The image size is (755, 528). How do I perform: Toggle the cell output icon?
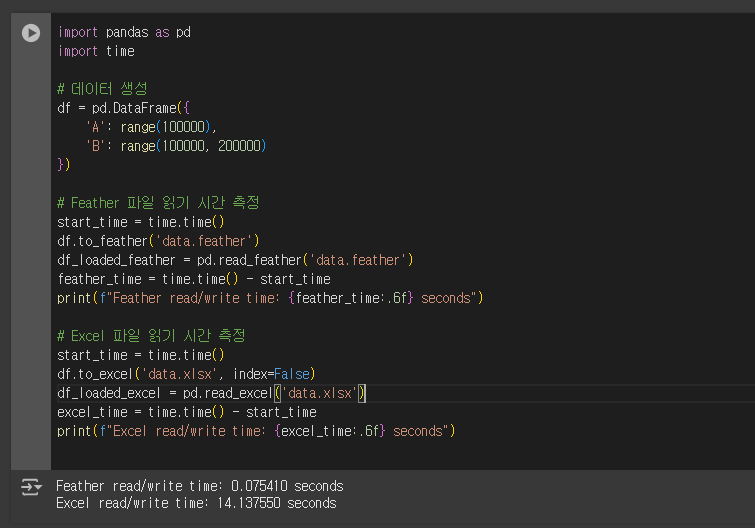click(x=31, y=487)
